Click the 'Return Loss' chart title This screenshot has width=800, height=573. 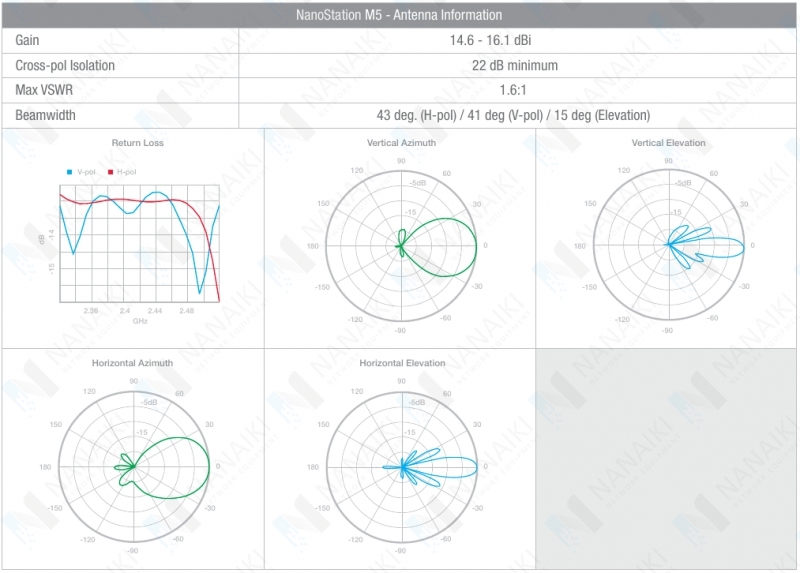click(138, 143)
